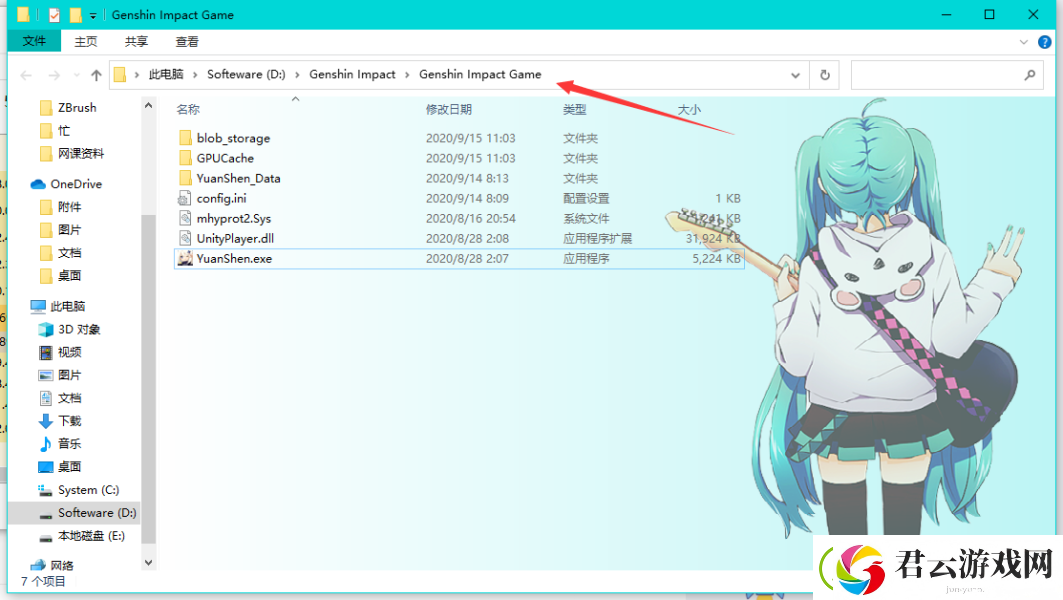Sort files by 修改日期 column
This screenshot has height=600, width=1063.
448,109
